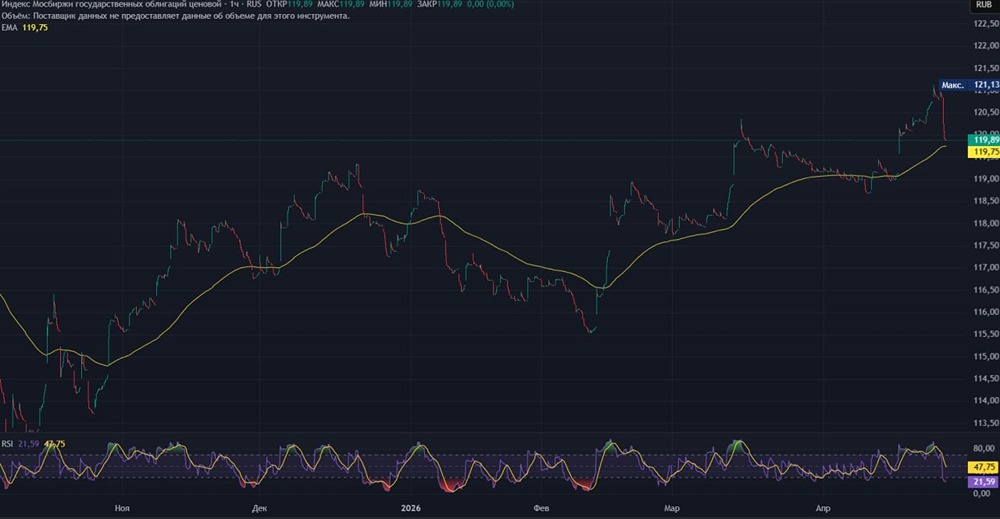Select the RSI indicator legend label
Screen dimensions: 1000x519
[7, 443]
